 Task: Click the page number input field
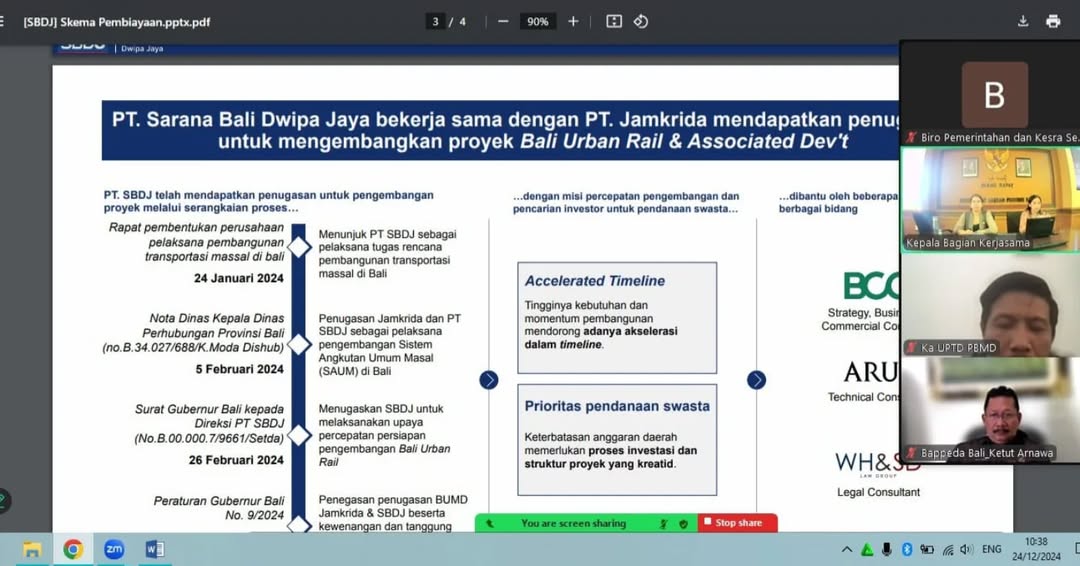435,21
